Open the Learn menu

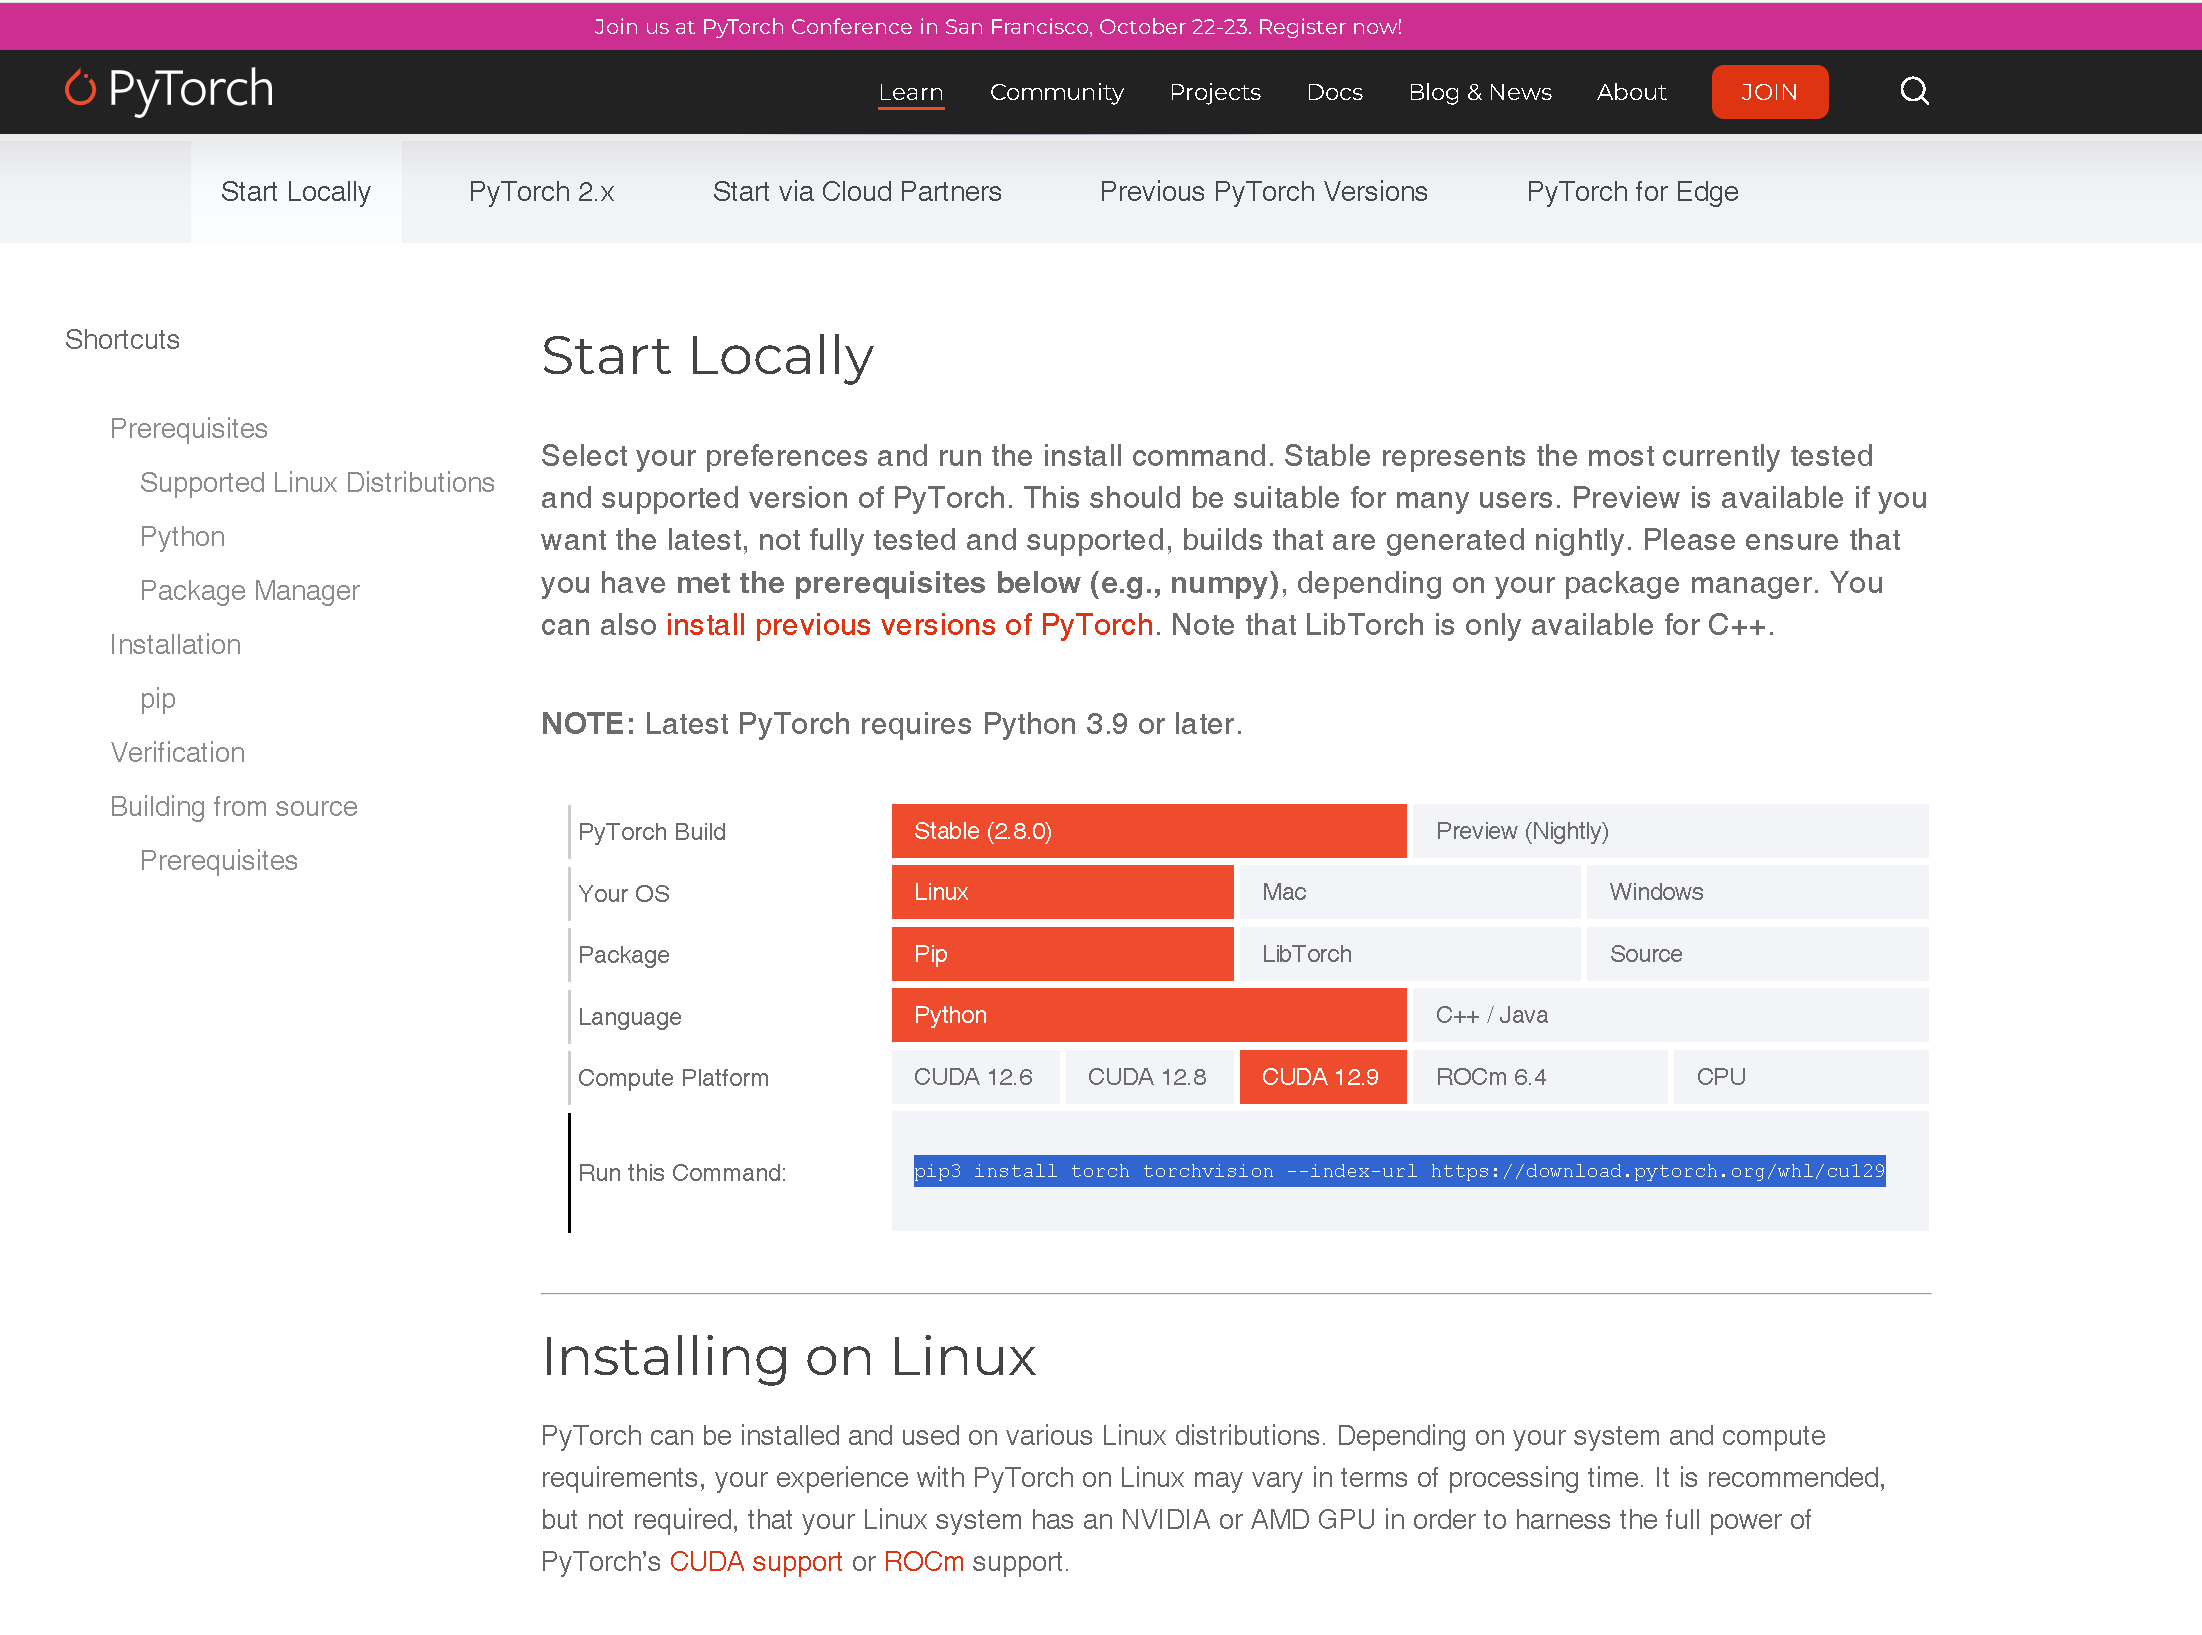pos(910,92)
